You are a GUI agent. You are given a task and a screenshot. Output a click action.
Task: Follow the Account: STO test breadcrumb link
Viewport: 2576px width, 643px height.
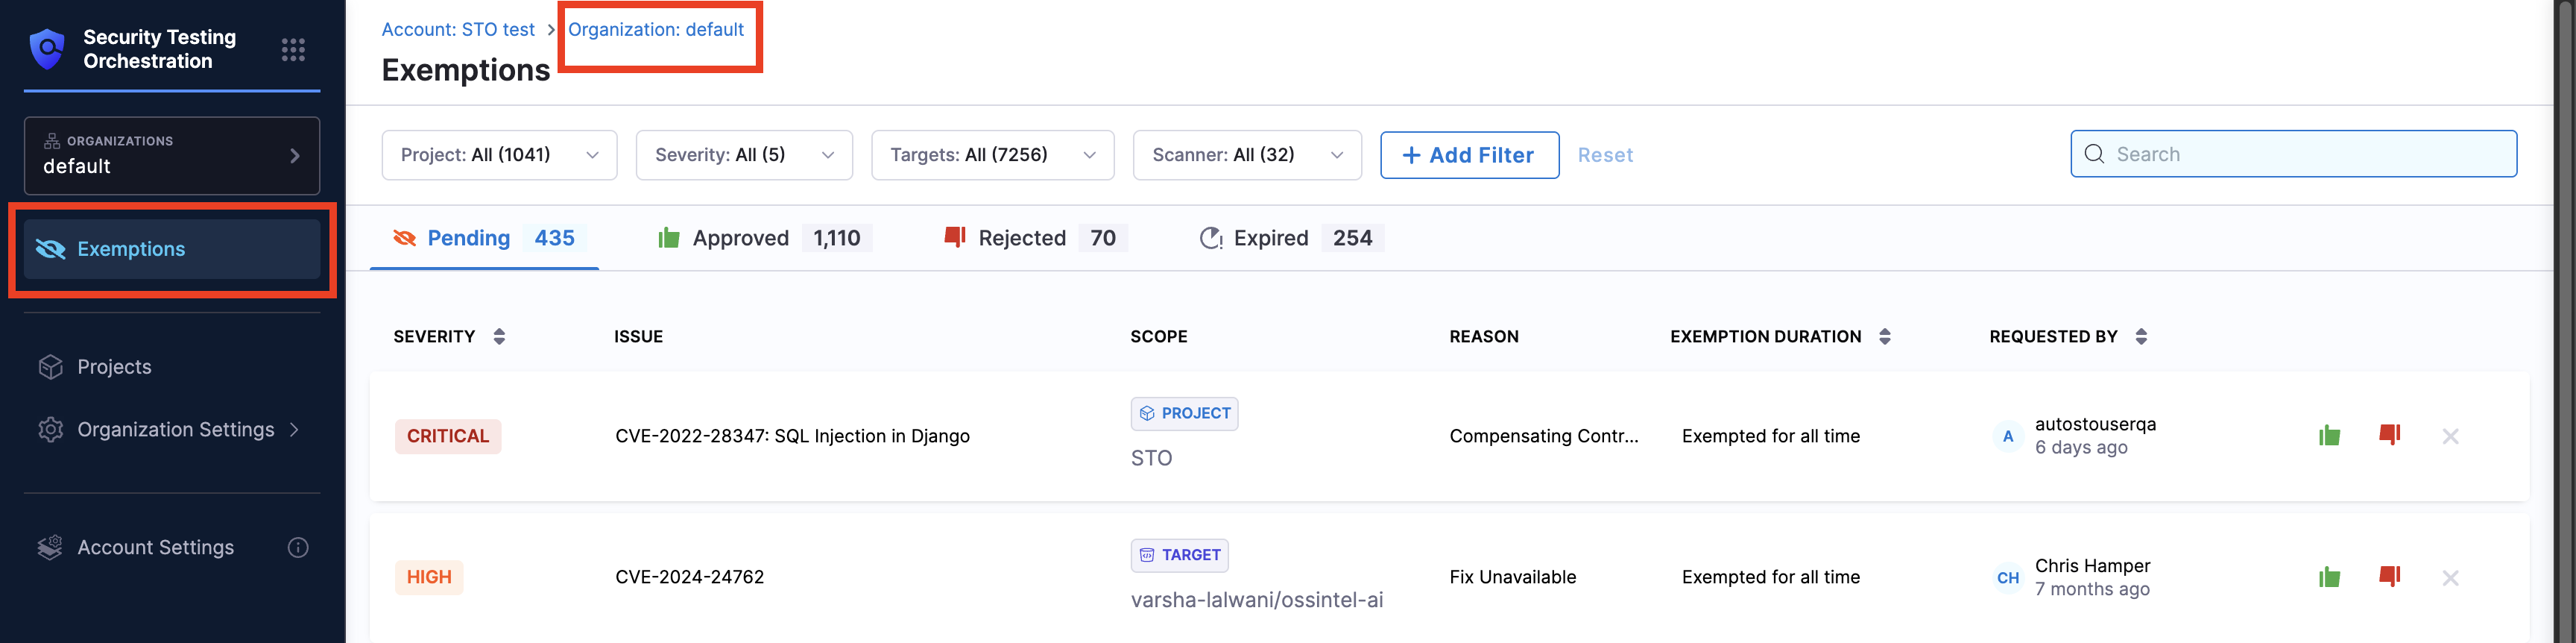click(458, 30)
